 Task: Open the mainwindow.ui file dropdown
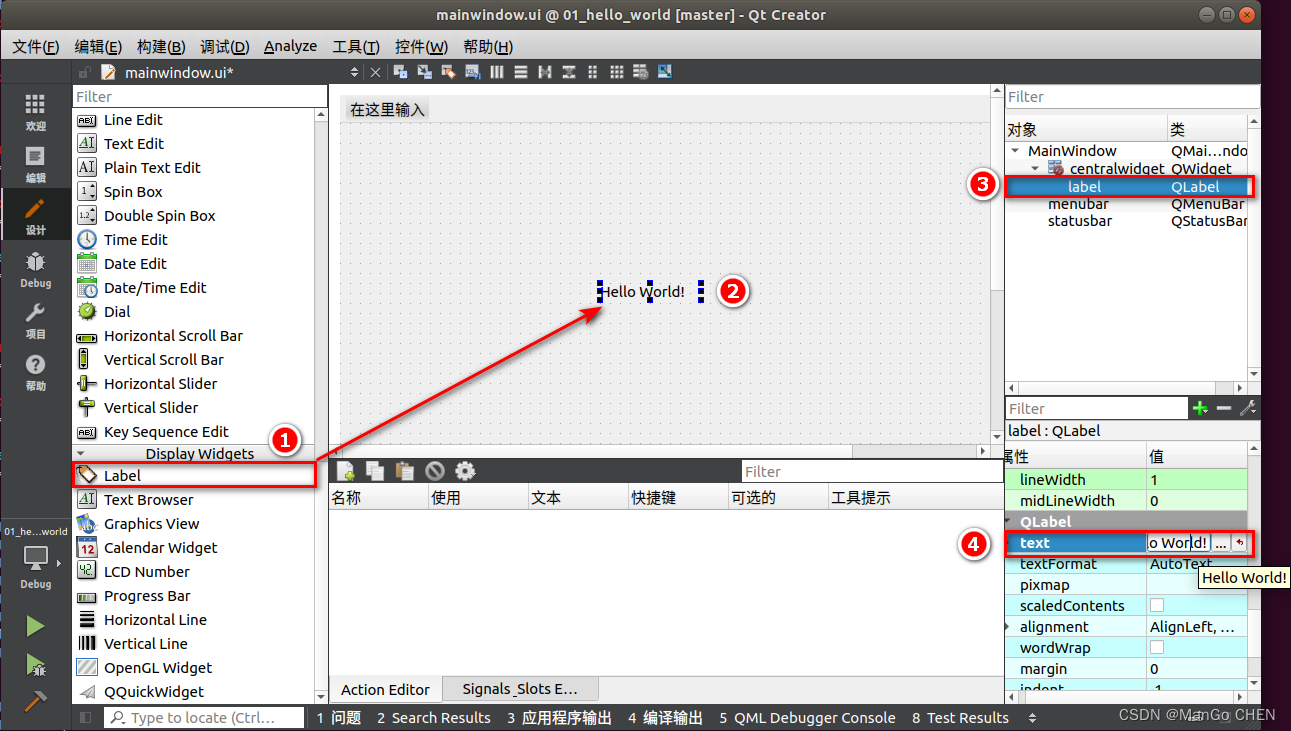pos(354,72)
